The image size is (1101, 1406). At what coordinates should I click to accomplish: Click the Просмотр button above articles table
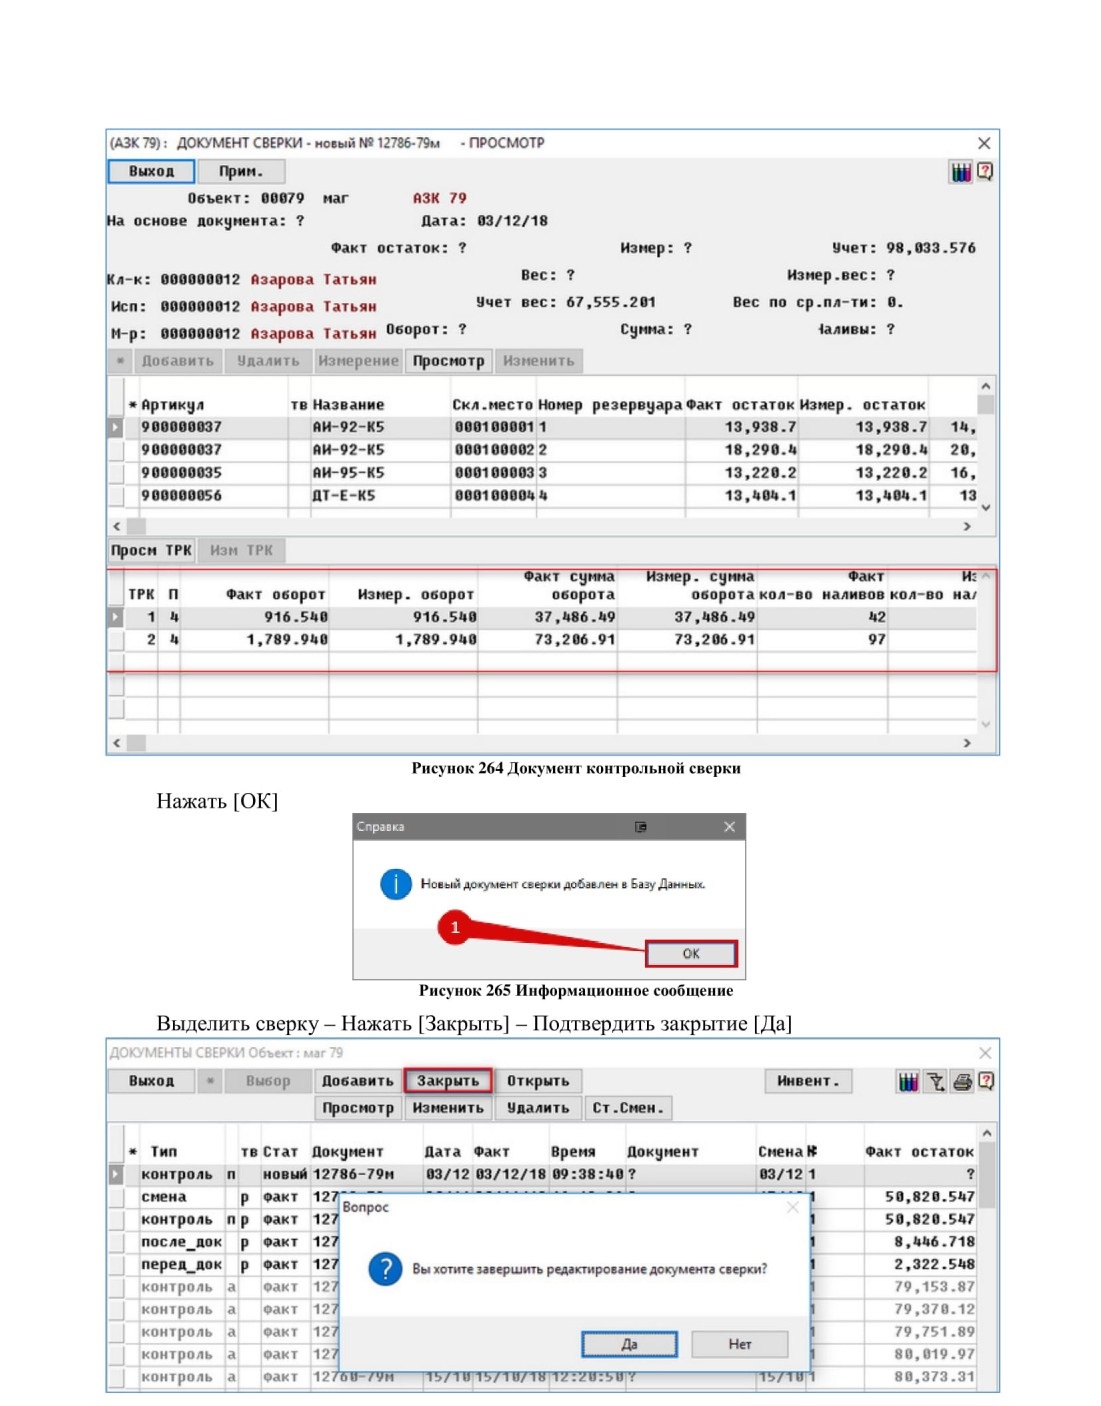click(448, 361)
